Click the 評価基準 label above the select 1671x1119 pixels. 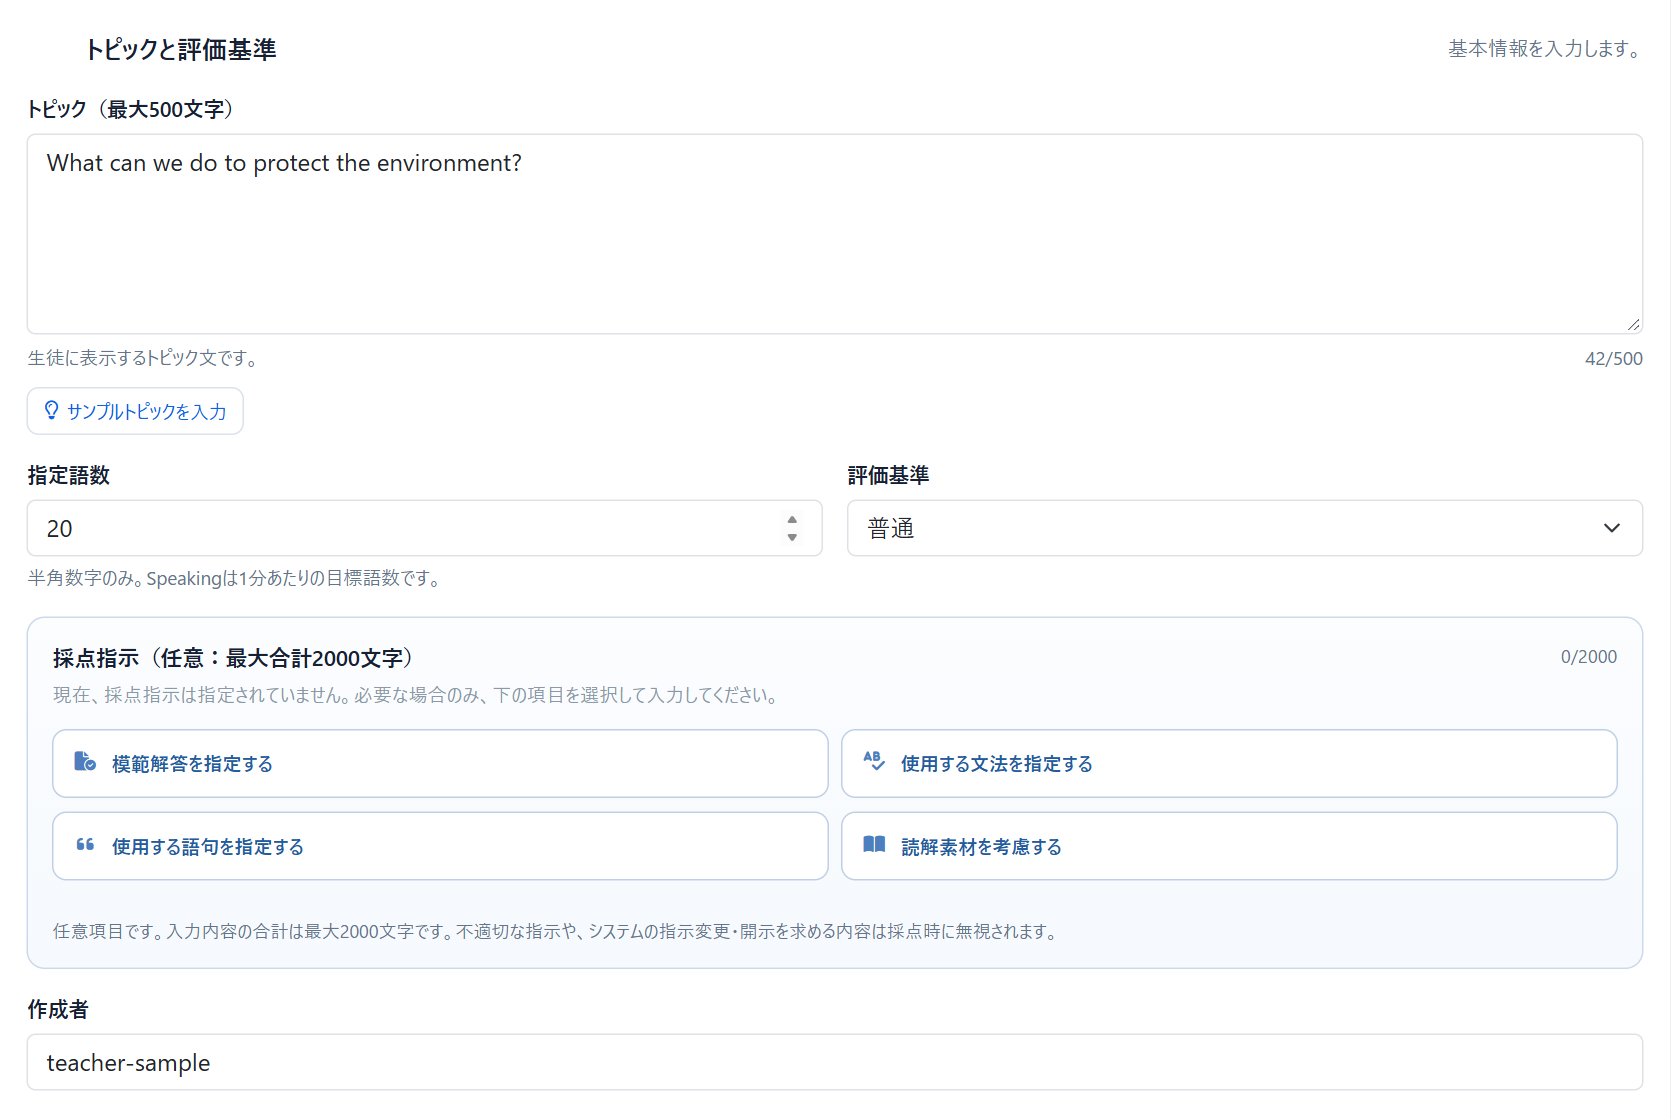(x=888, y=475)
